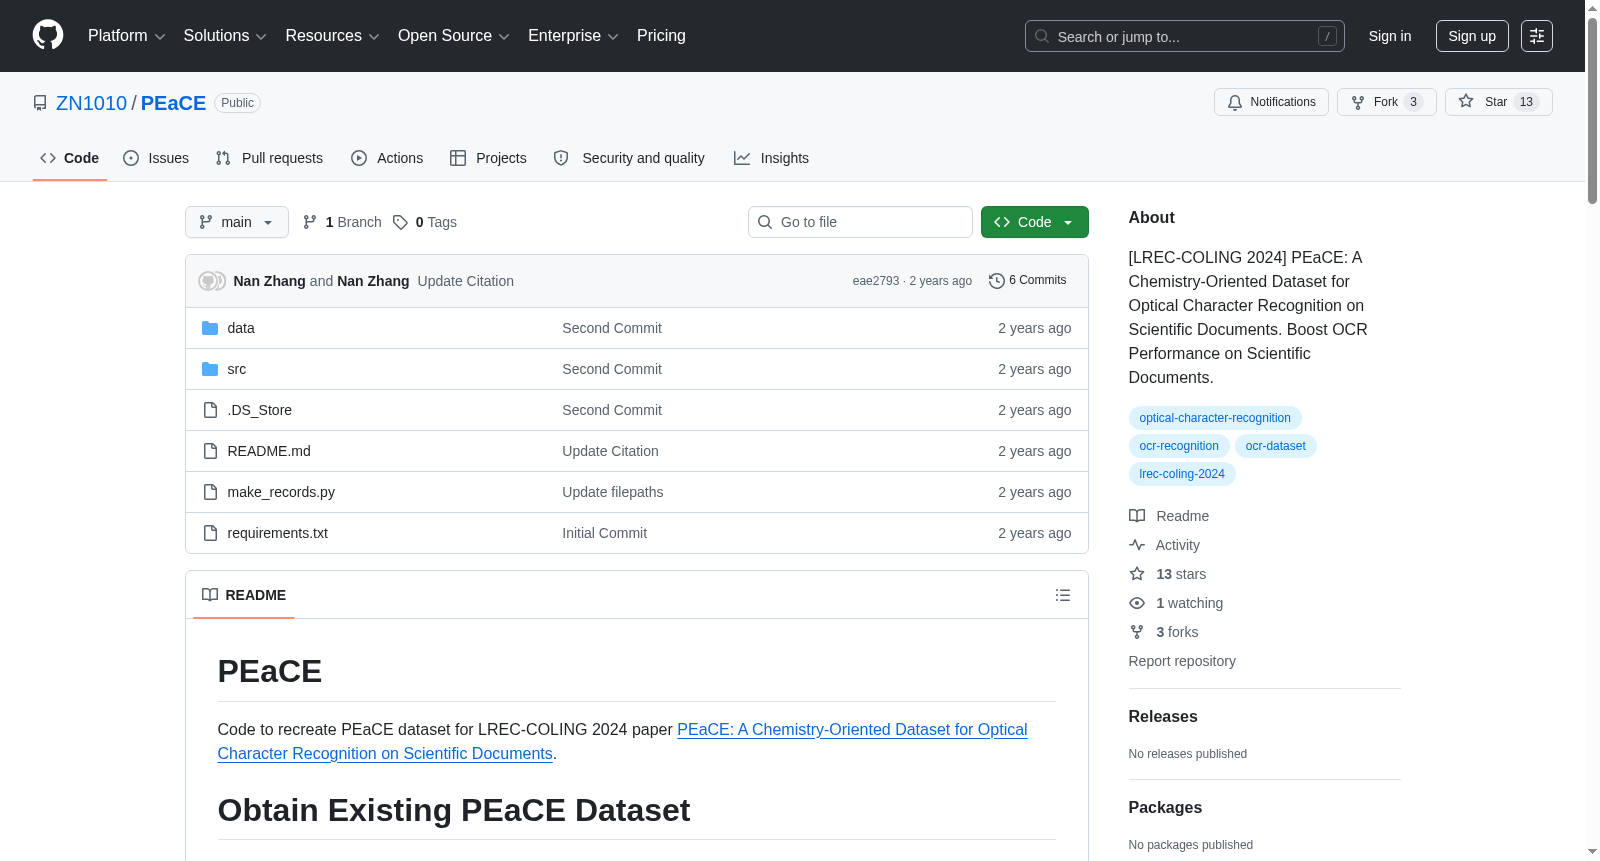Image resolution: width=1600 pixels, height=861 pixels.
Task: Expand the Resources menu
Action: point(332,36)
